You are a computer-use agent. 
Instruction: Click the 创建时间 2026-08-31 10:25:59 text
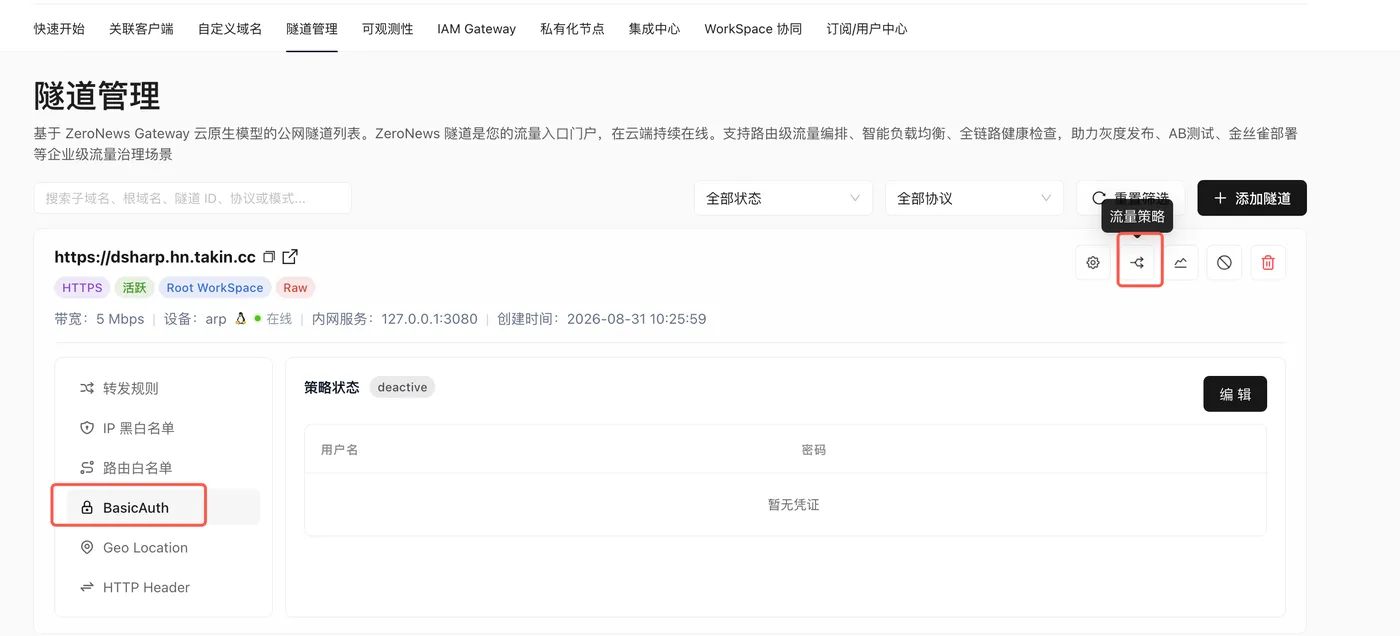(x=602, y=319)
